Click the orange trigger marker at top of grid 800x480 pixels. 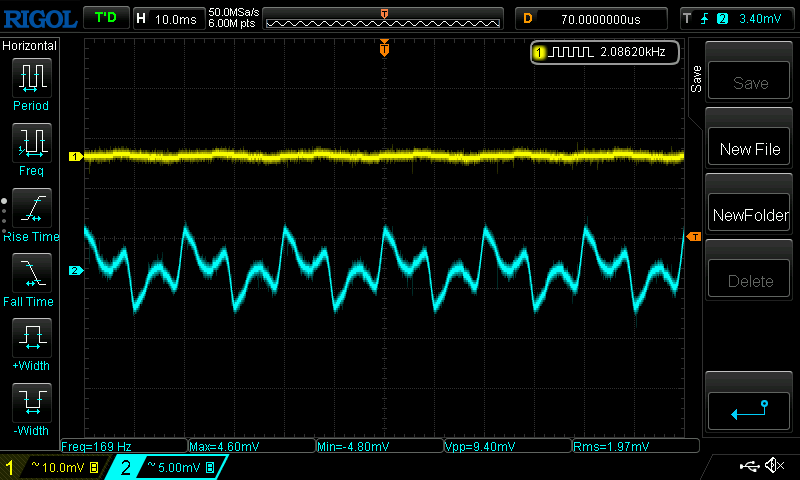pyautogui.click(x=384, y=48)
